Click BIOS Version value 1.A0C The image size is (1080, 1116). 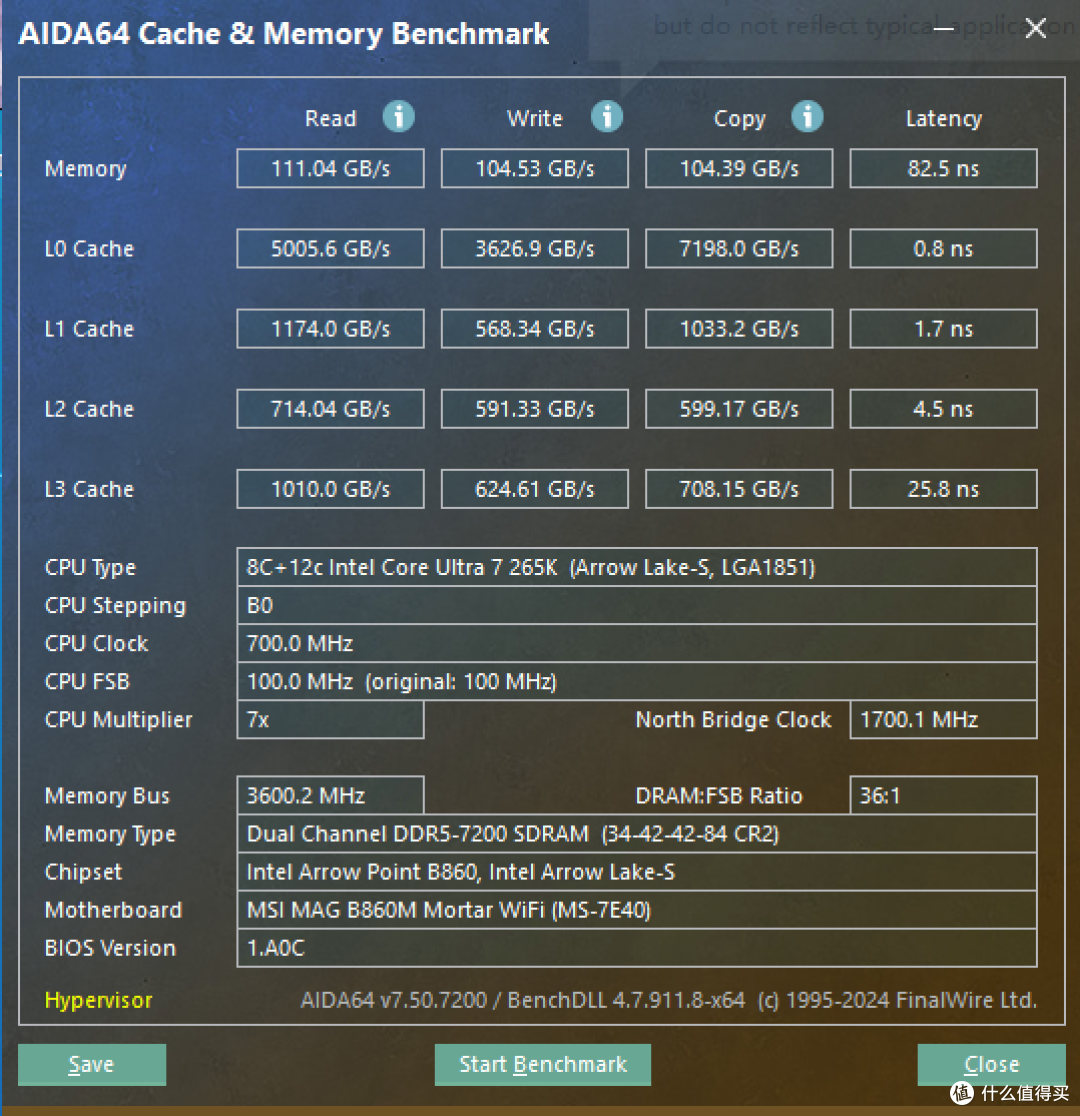pyautogui.click(x=637, y=948)
